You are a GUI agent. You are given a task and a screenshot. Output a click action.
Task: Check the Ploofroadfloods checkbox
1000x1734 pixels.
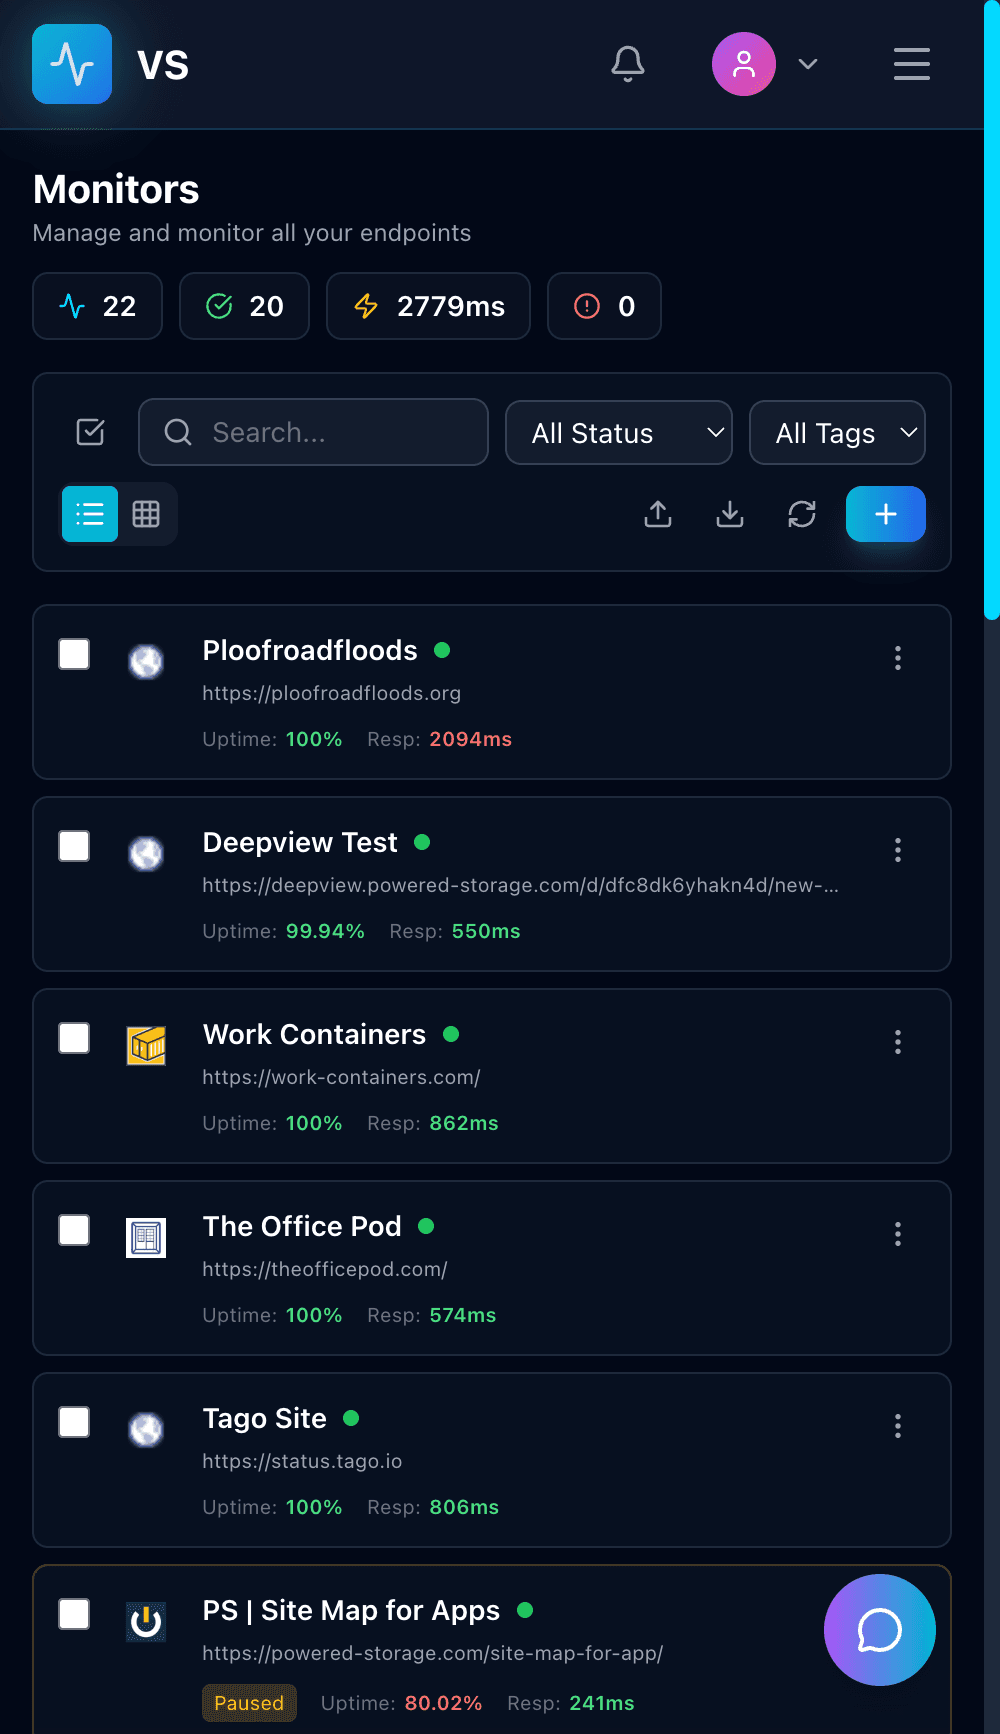[x=74, y=654]
